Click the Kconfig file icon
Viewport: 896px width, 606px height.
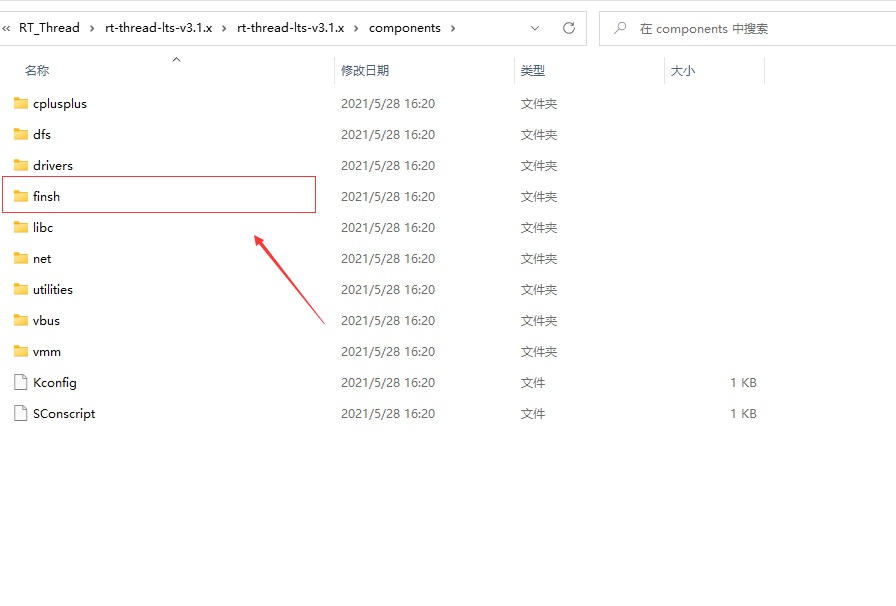[21, 382]
